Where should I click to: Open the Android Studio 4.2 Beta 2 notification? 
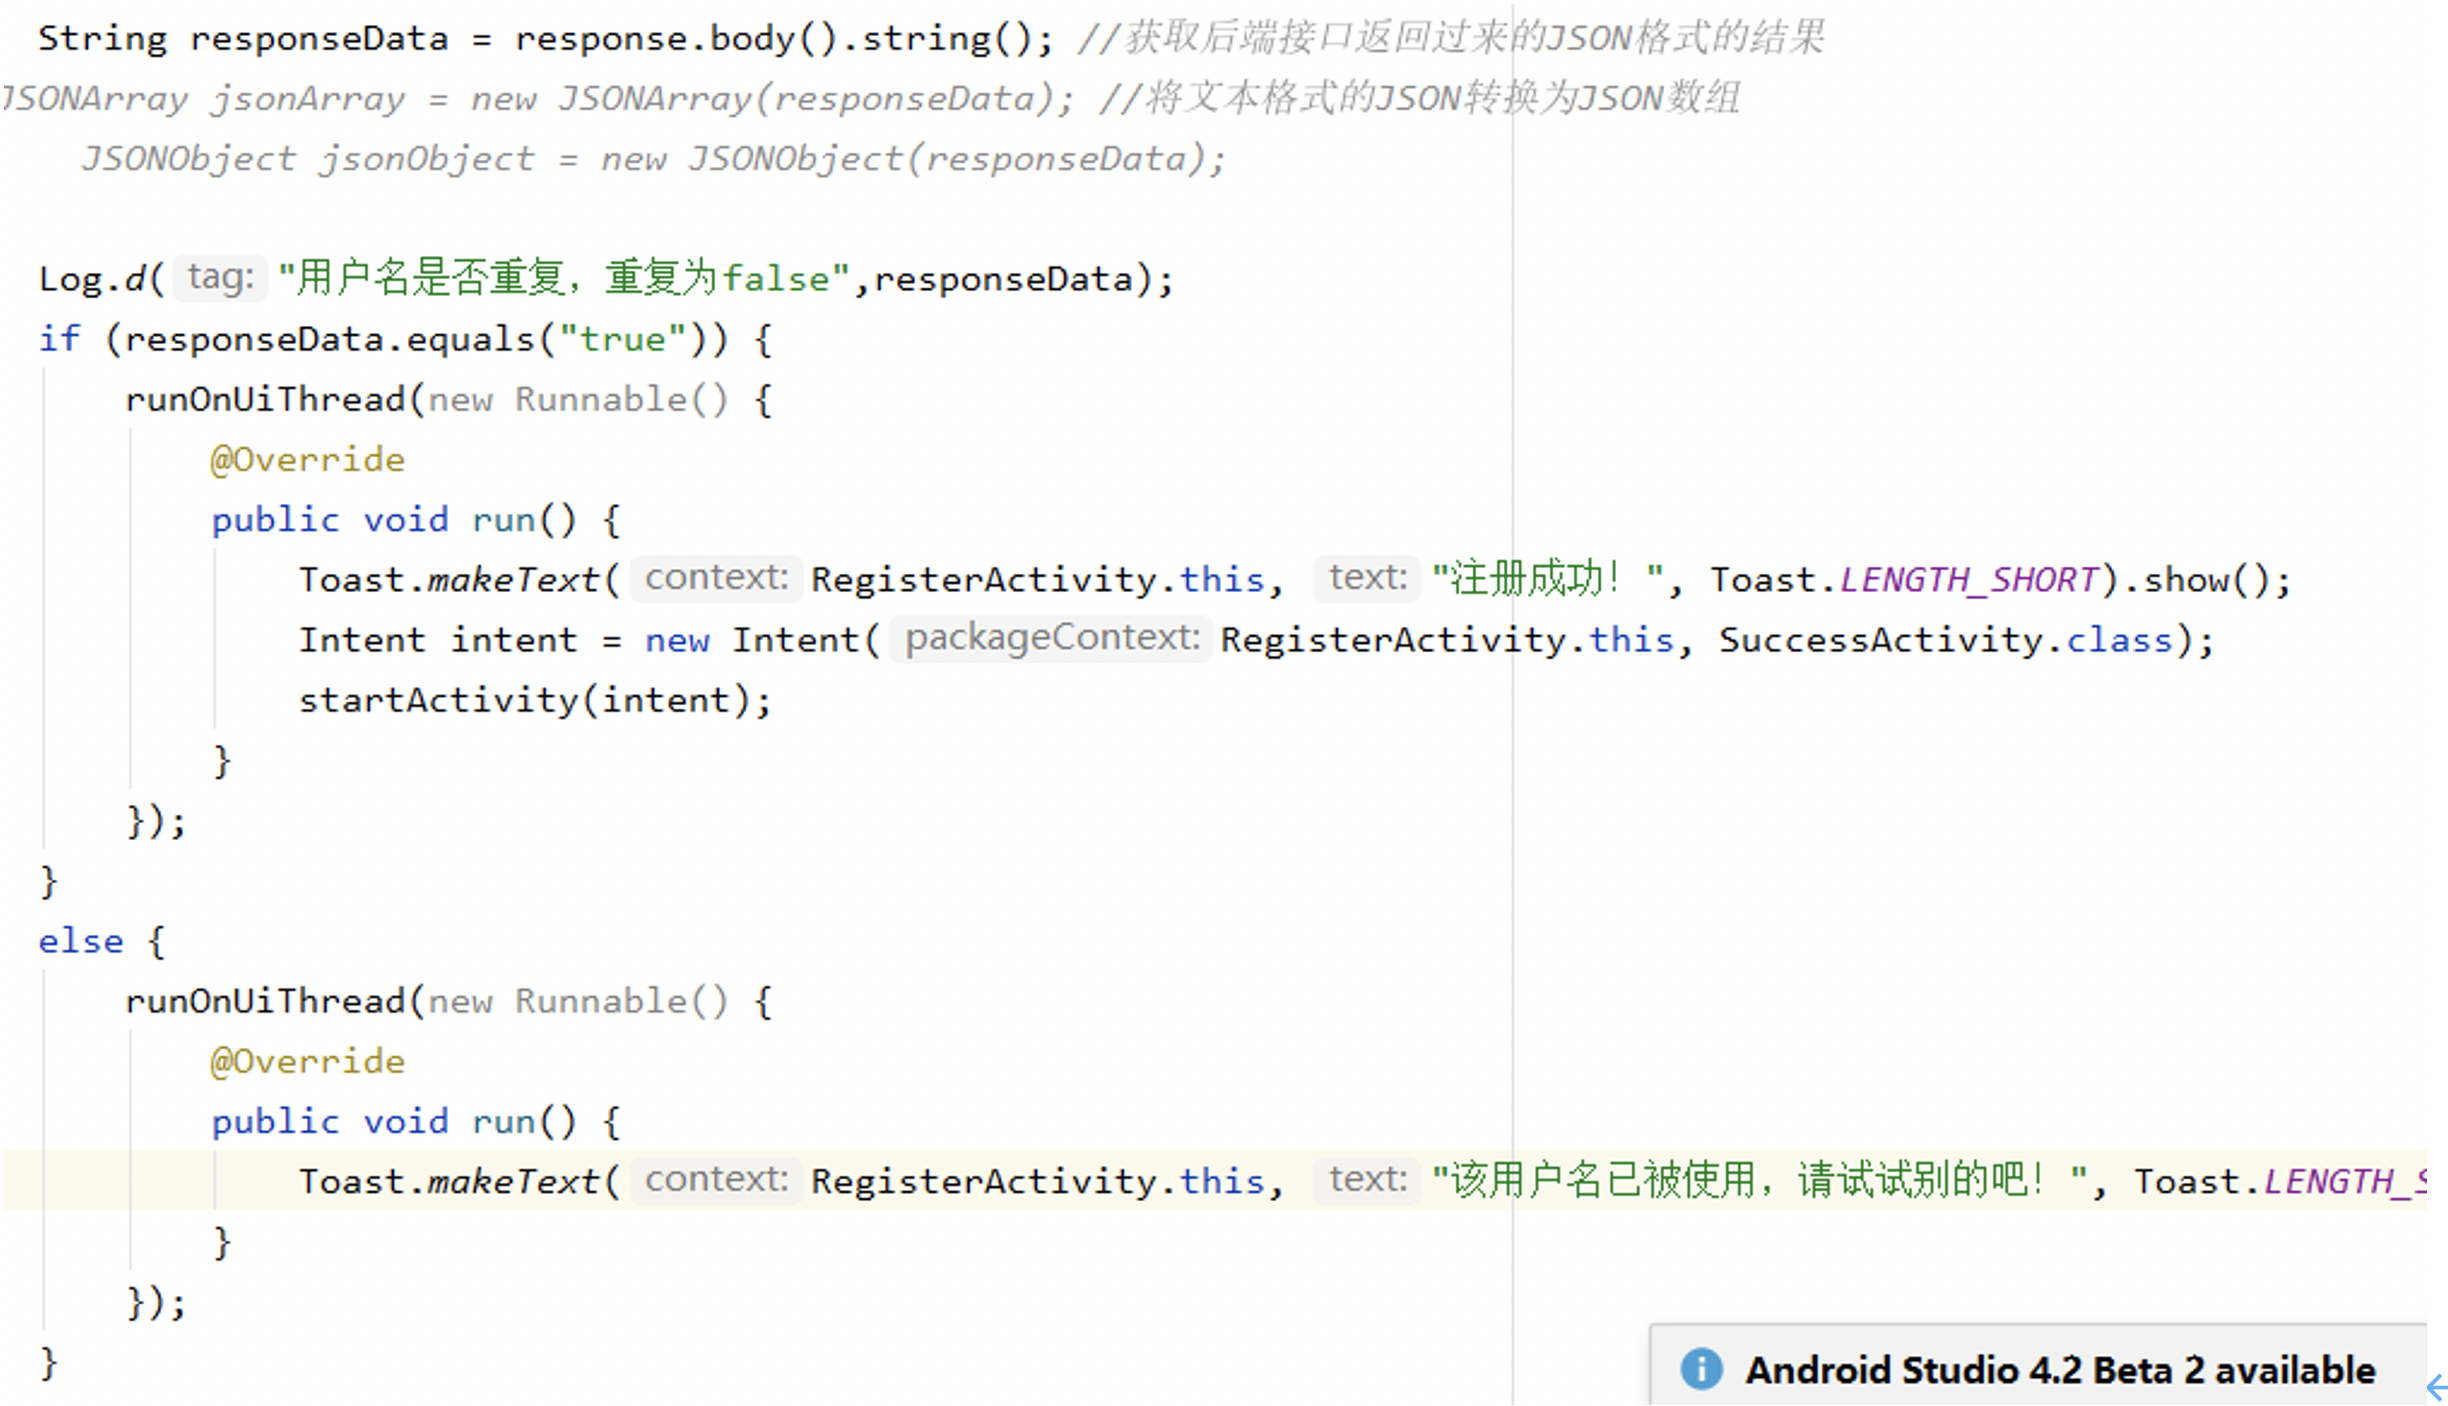(x=2060, y=1369)
